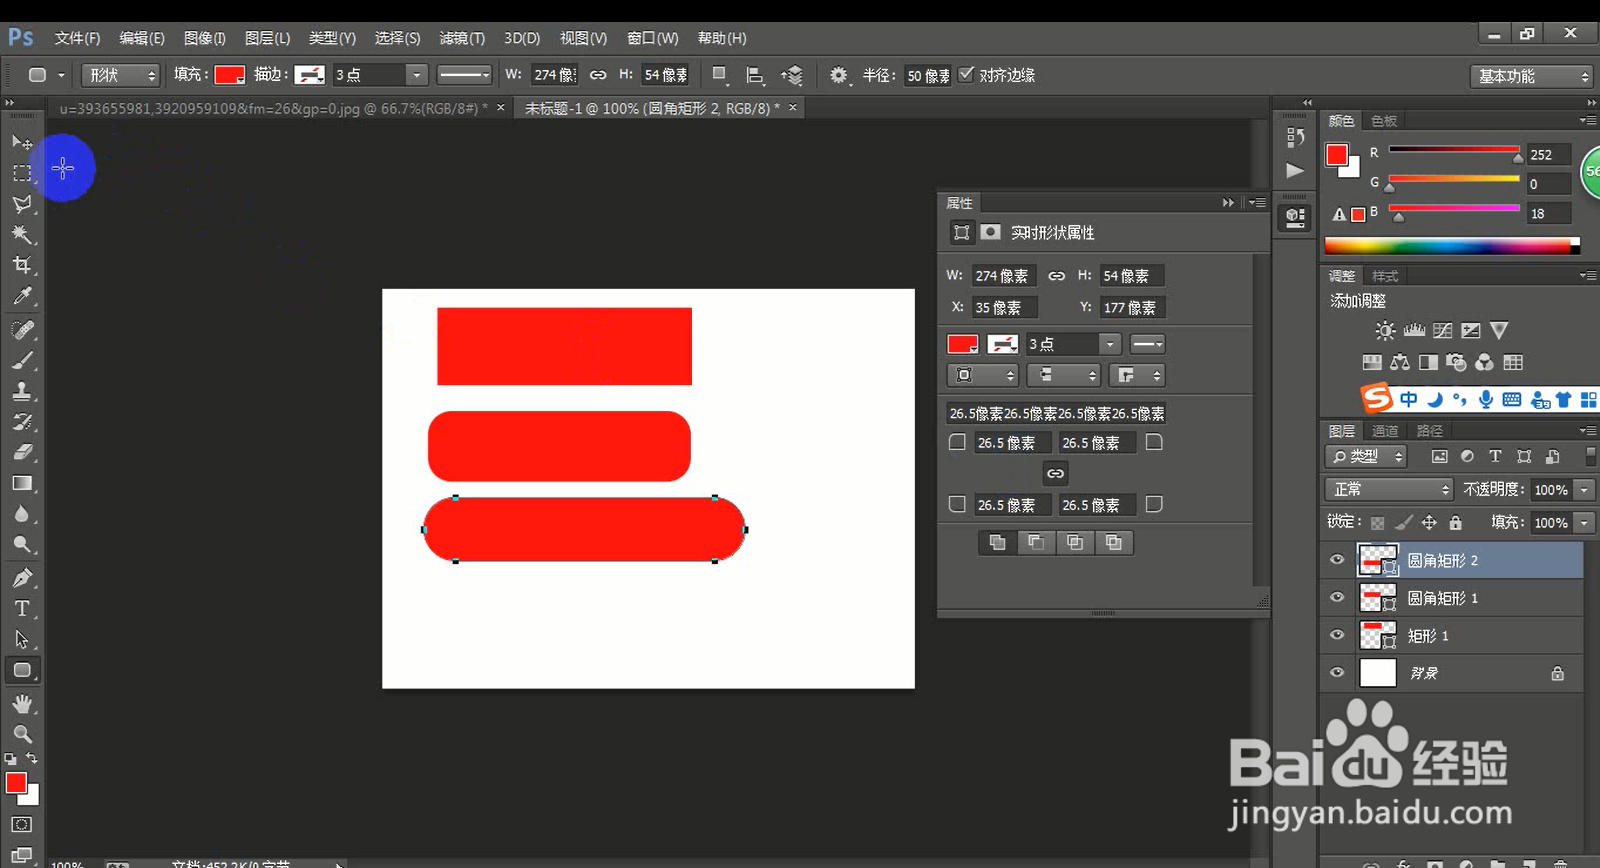The width and height of the screenshot is (1600, 868).
Task: Open the 图层(L) menu
Action: point(267,38)
